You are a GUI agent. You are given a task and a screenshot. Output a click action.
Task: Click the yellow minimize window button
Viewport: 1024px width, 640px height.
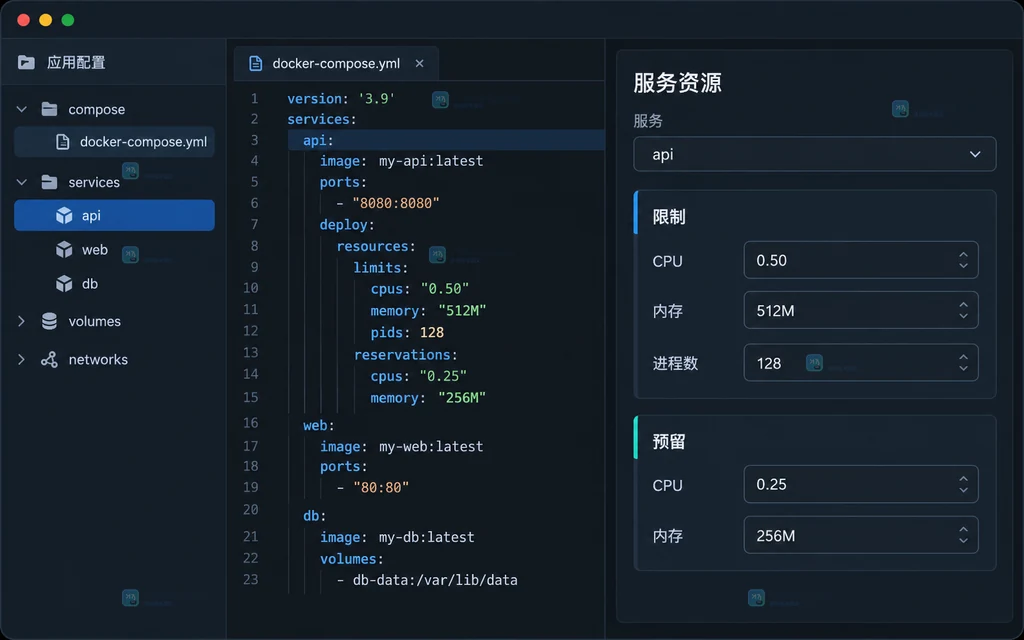[46, 20]
